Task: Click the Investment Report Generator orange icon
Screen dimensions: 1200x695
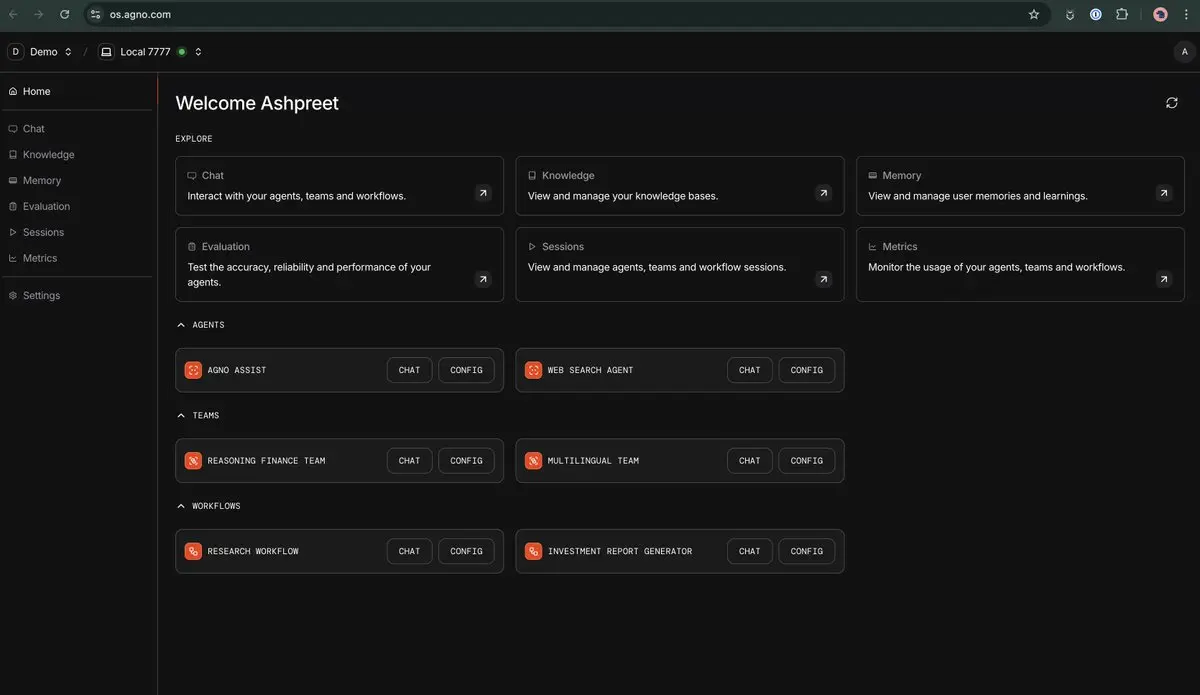Action: (x=533, y=551)
